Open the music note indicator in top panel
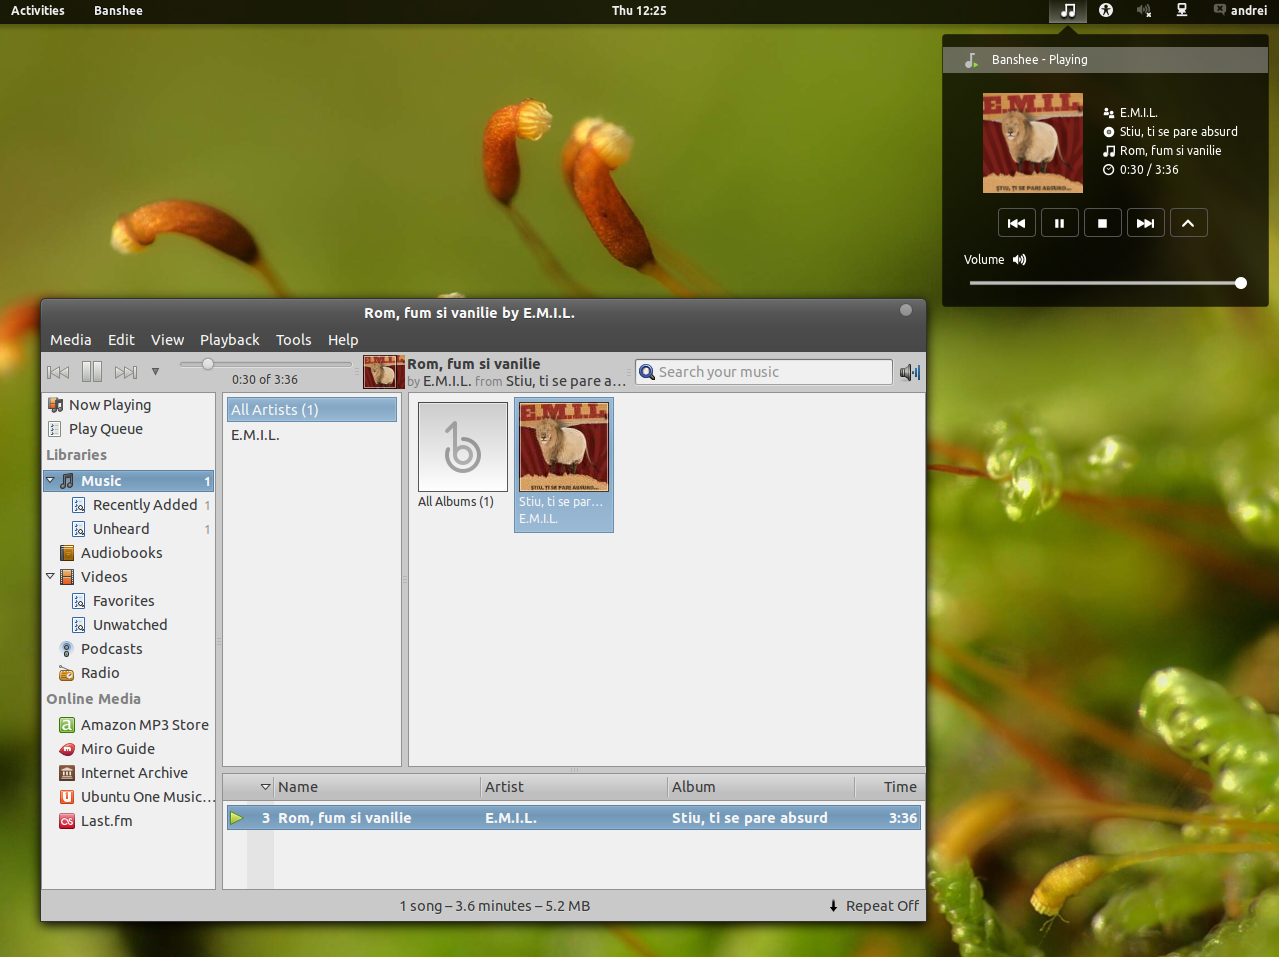 tap(1067, 11)
